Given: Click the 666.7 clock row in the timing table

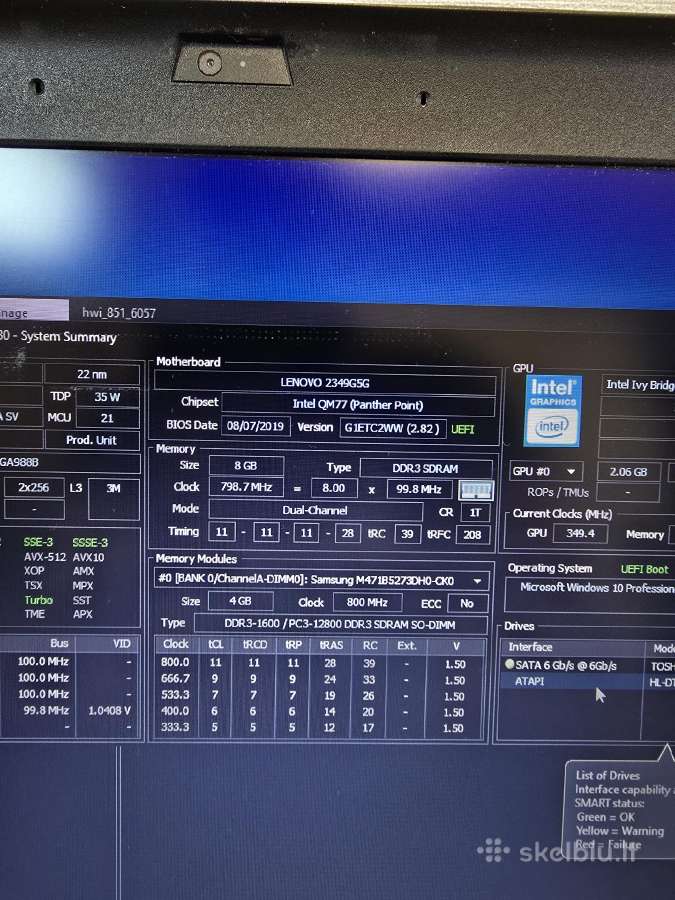Looking at the screenshot, I should (x=320, y=679).
